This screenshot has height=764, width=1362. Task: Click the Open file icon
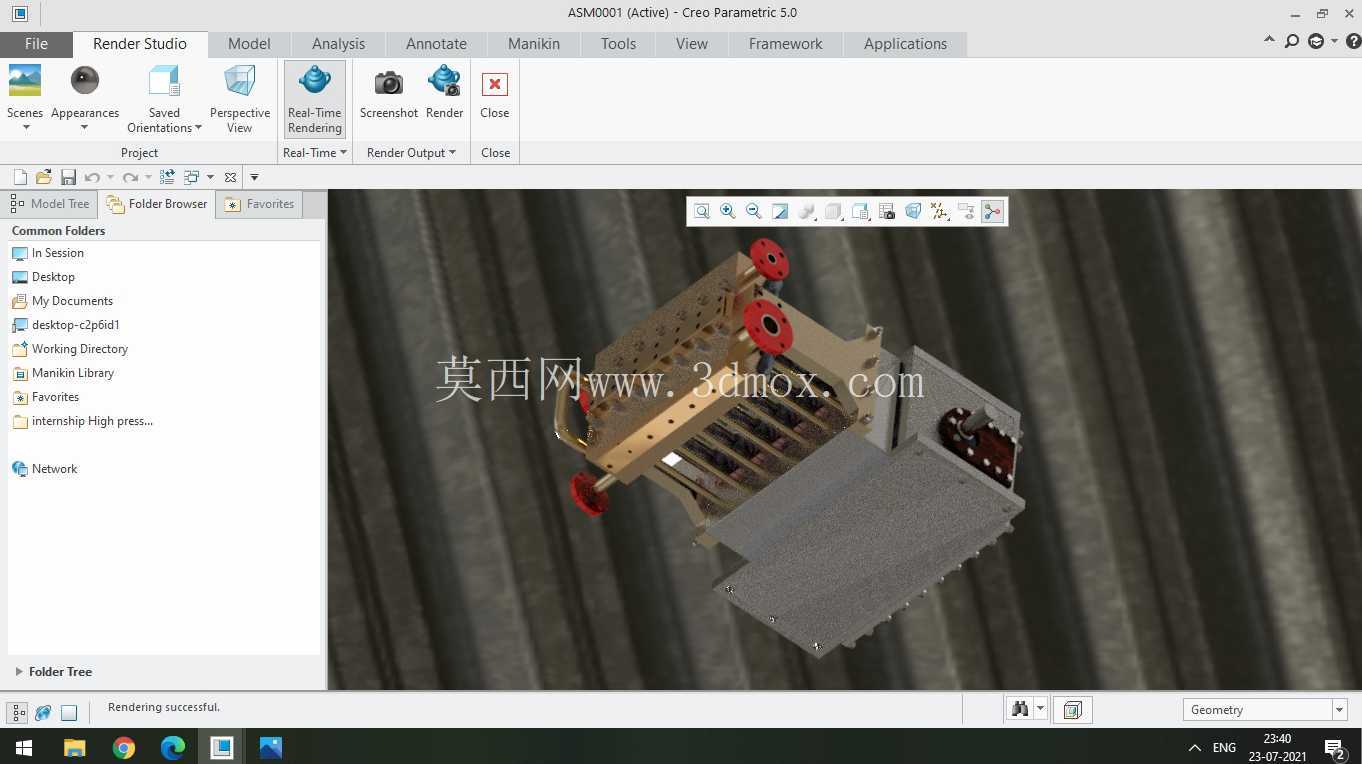pyautogui.click(x=44, y=177)
